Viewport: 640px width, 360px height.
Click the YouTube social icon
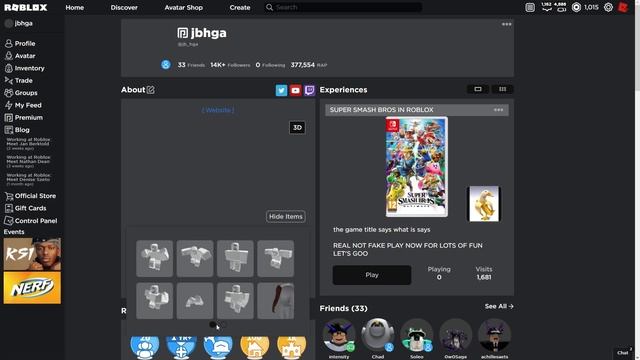pyautogui.click(x=296, y=90)
